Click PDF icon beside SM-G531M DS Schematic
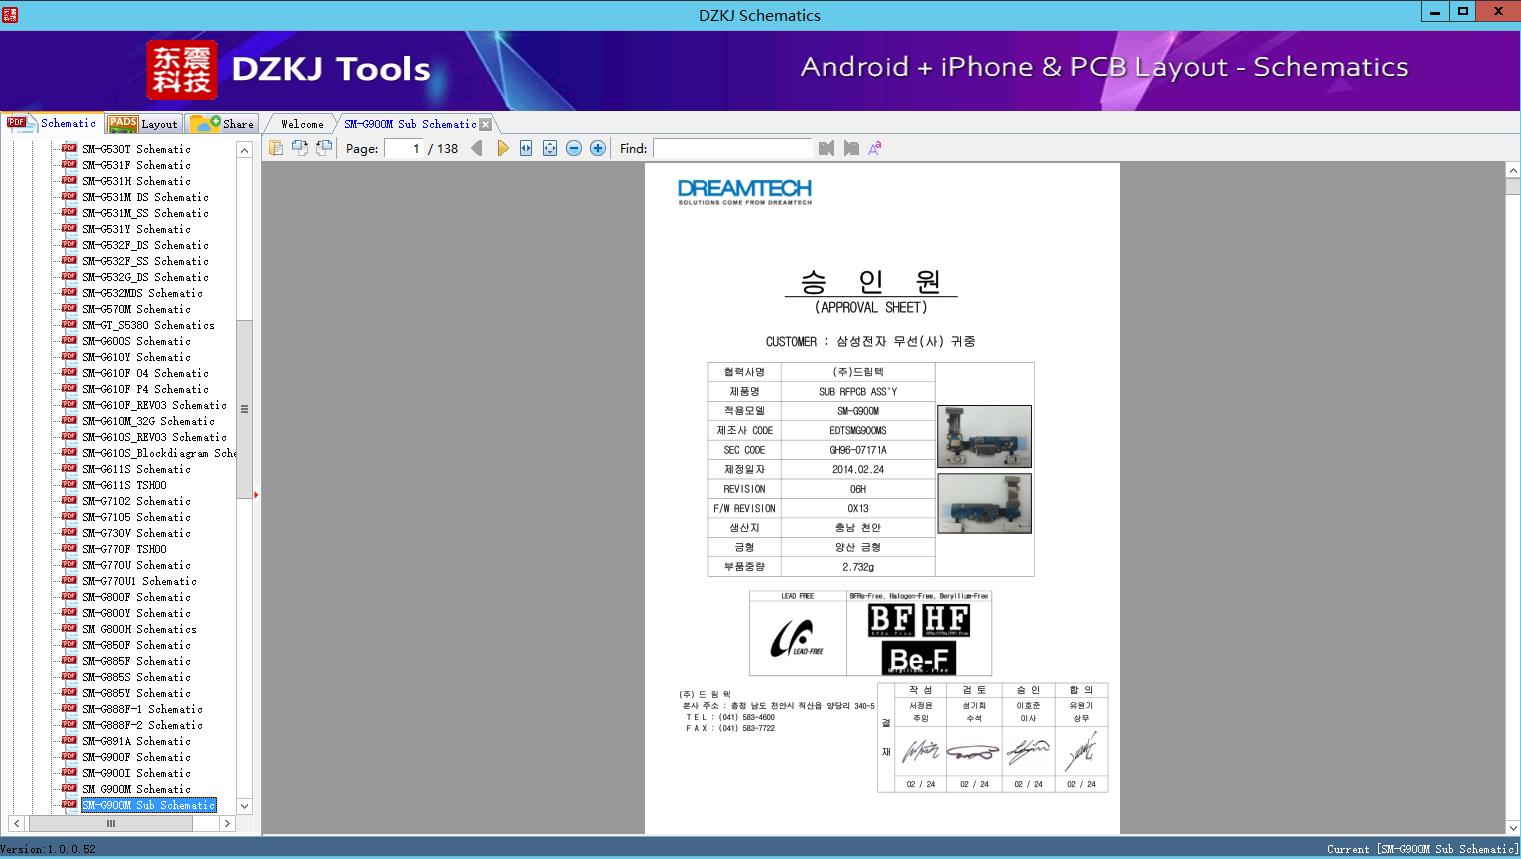 (x=69, y=197)
